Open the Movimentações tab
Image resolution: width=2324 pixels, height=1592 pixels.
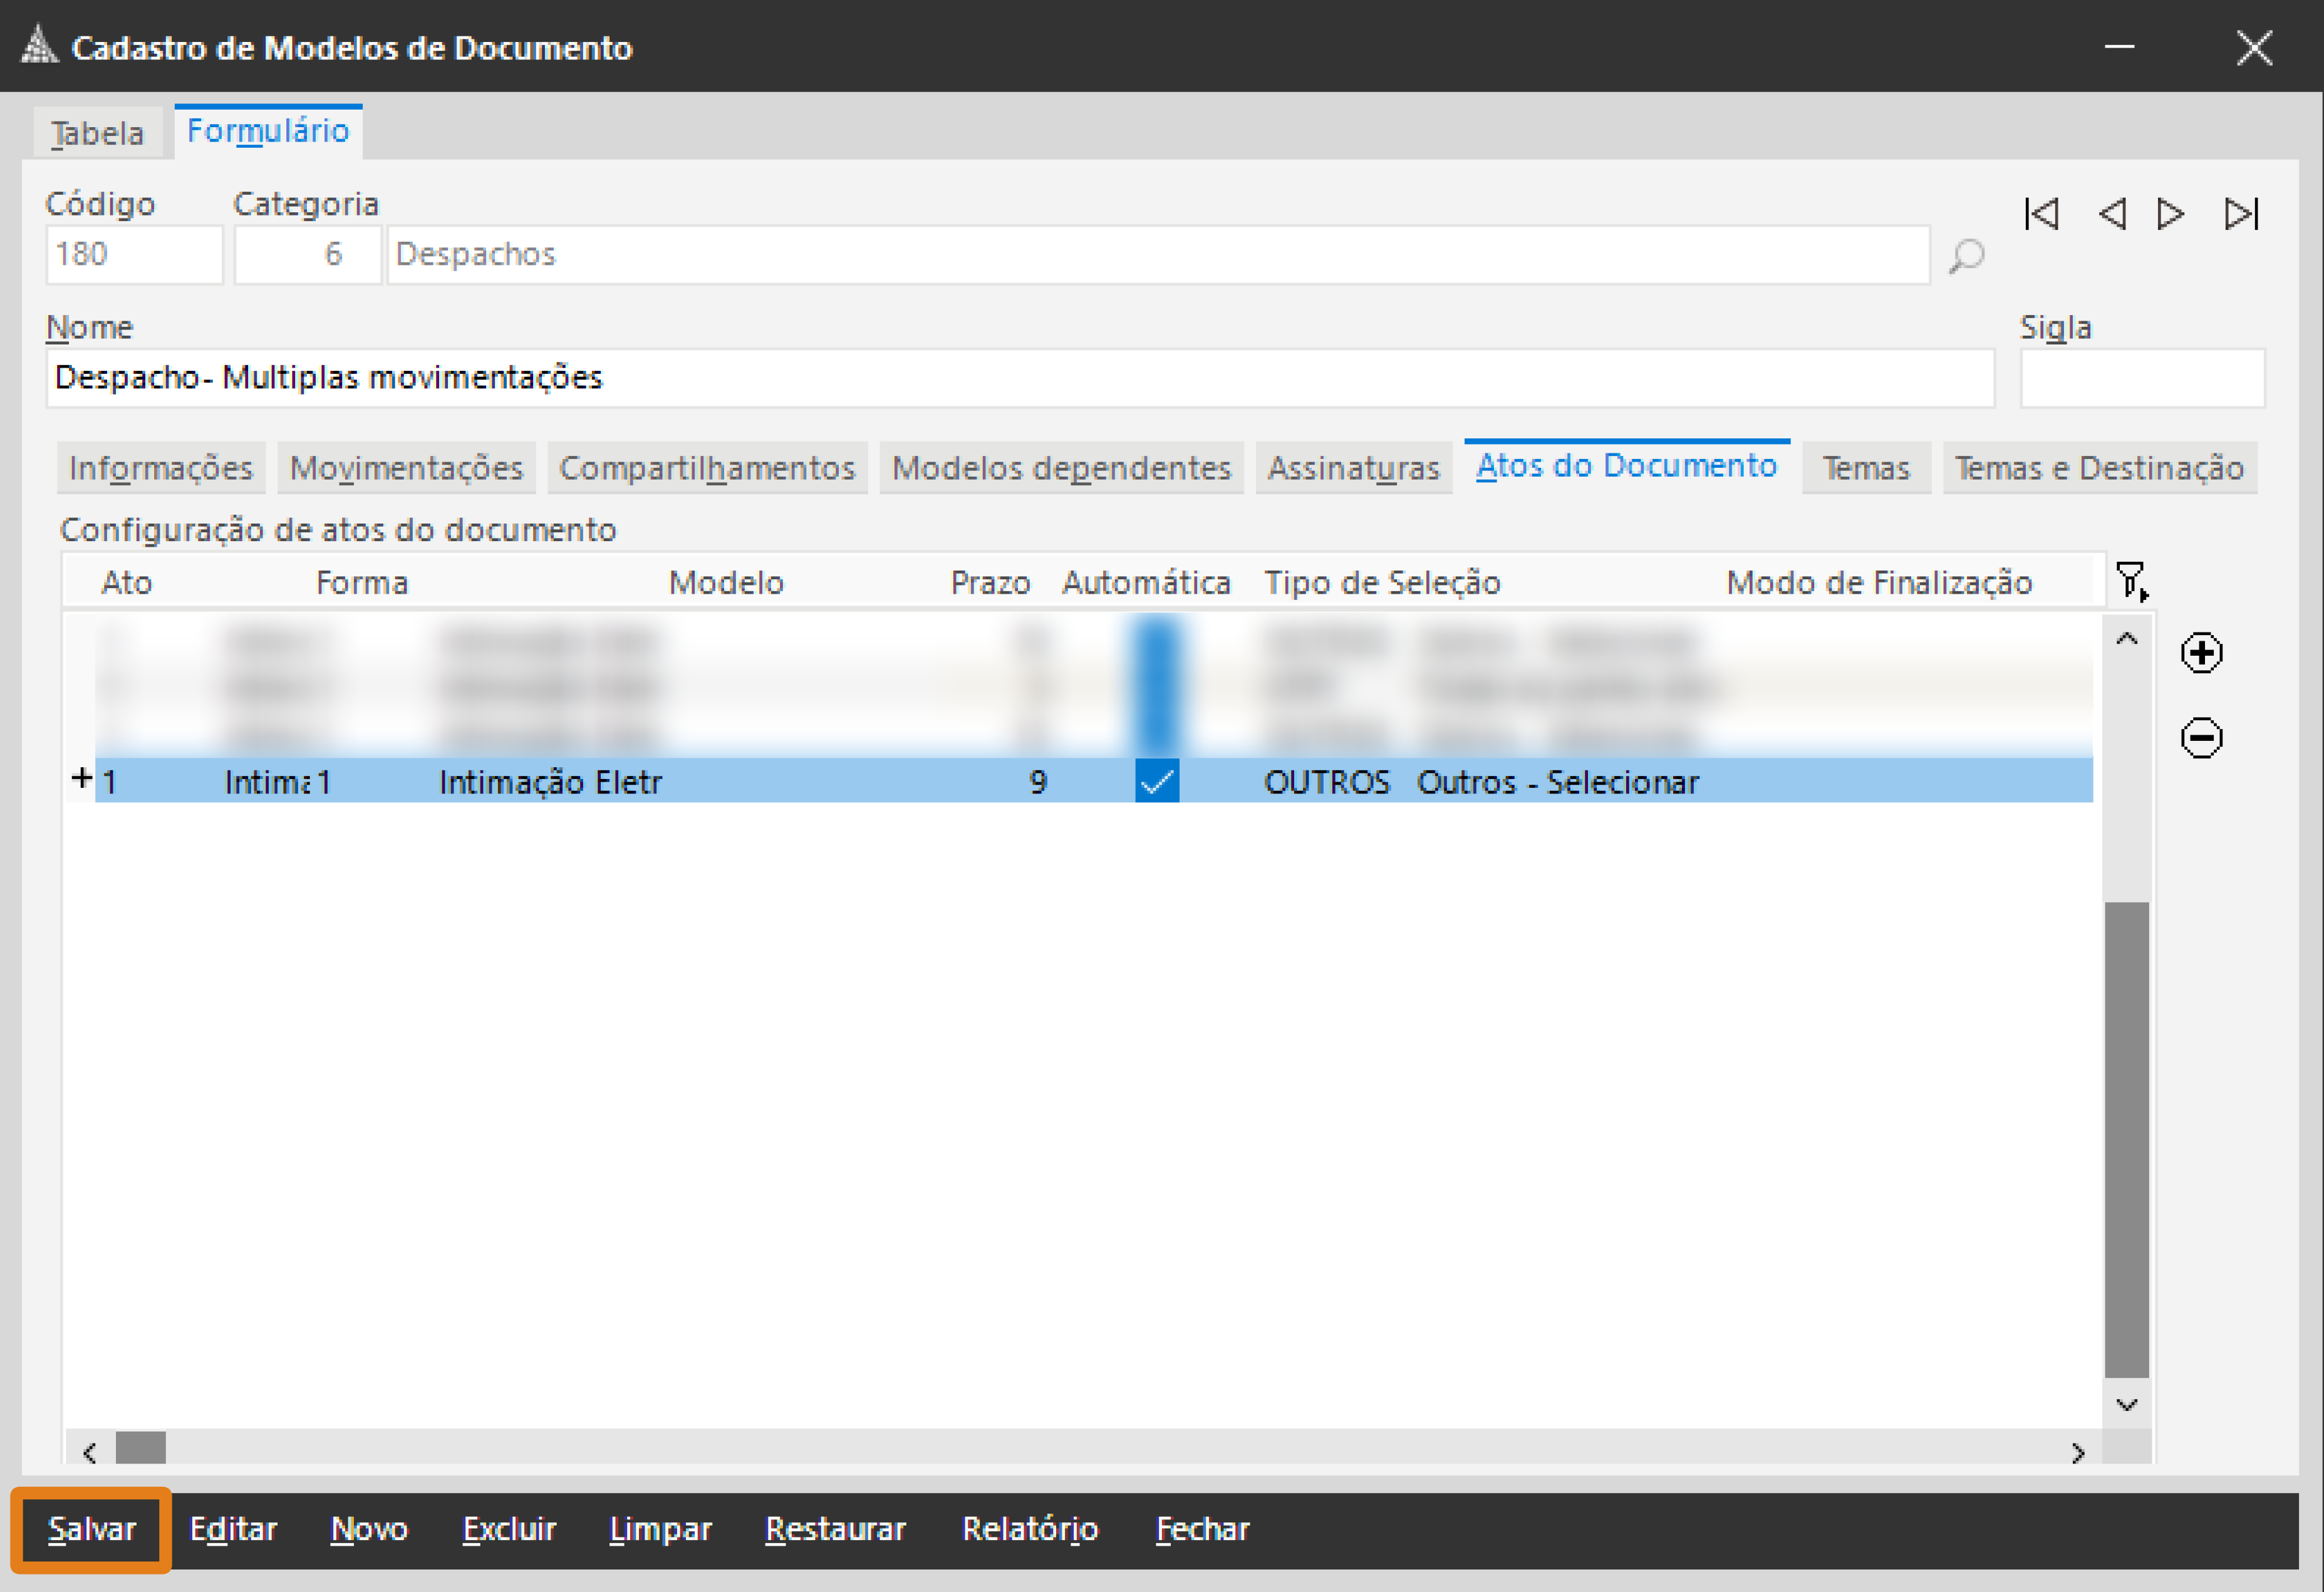pos(406,468)
